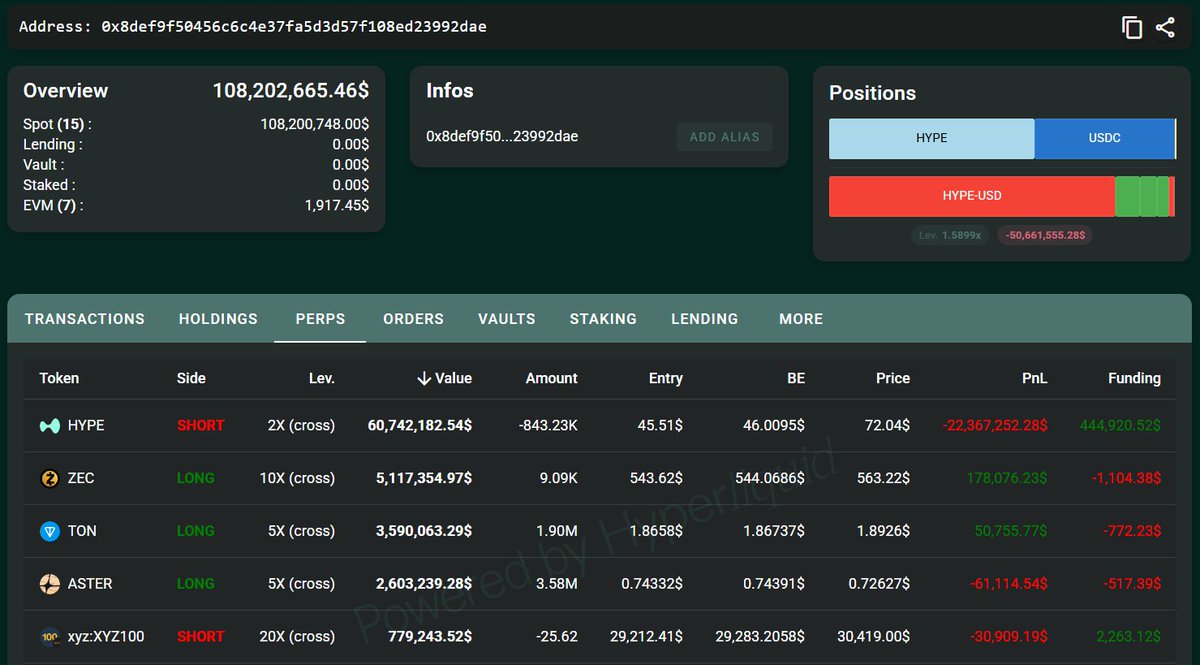The image size is (1200, 665).
Task: Sort by the Amount column header
Action: coord(552,378)
